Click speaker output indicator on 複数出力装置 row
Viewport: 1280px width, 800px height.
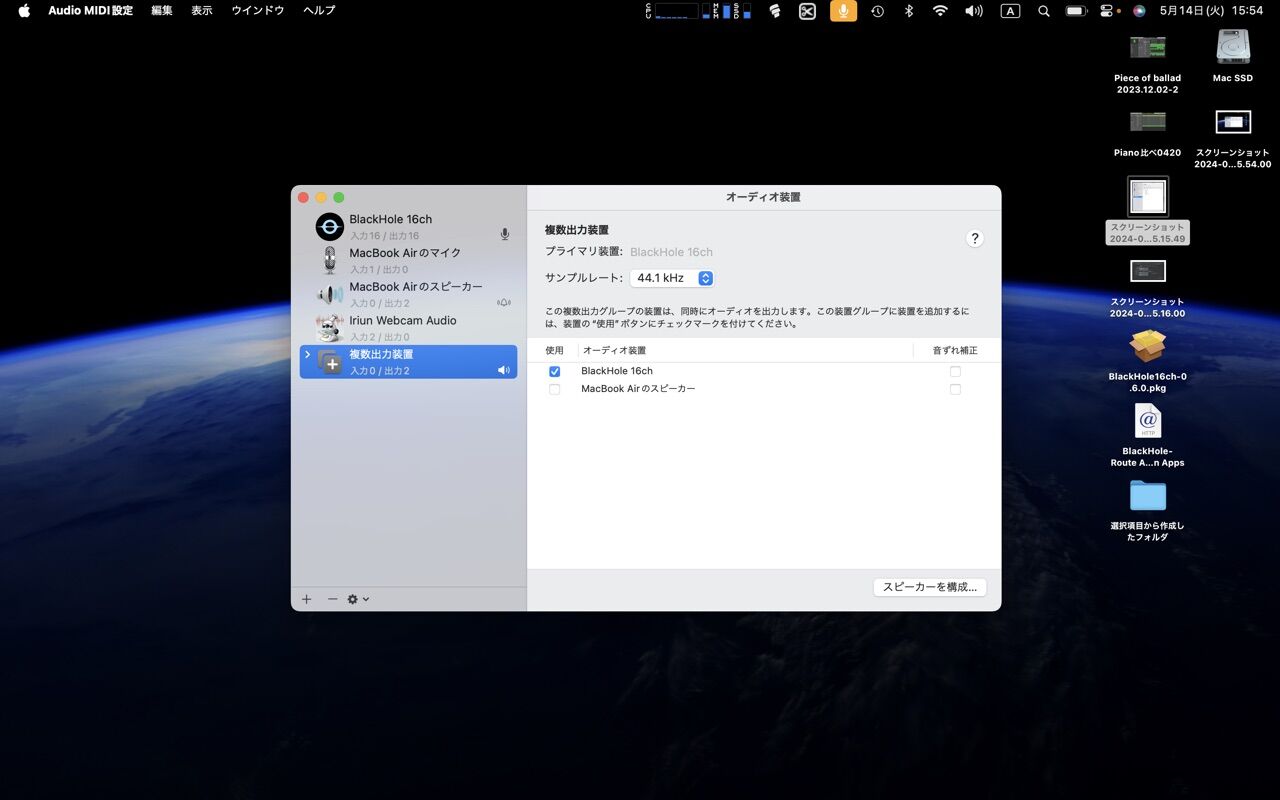(x=504, y=370)
